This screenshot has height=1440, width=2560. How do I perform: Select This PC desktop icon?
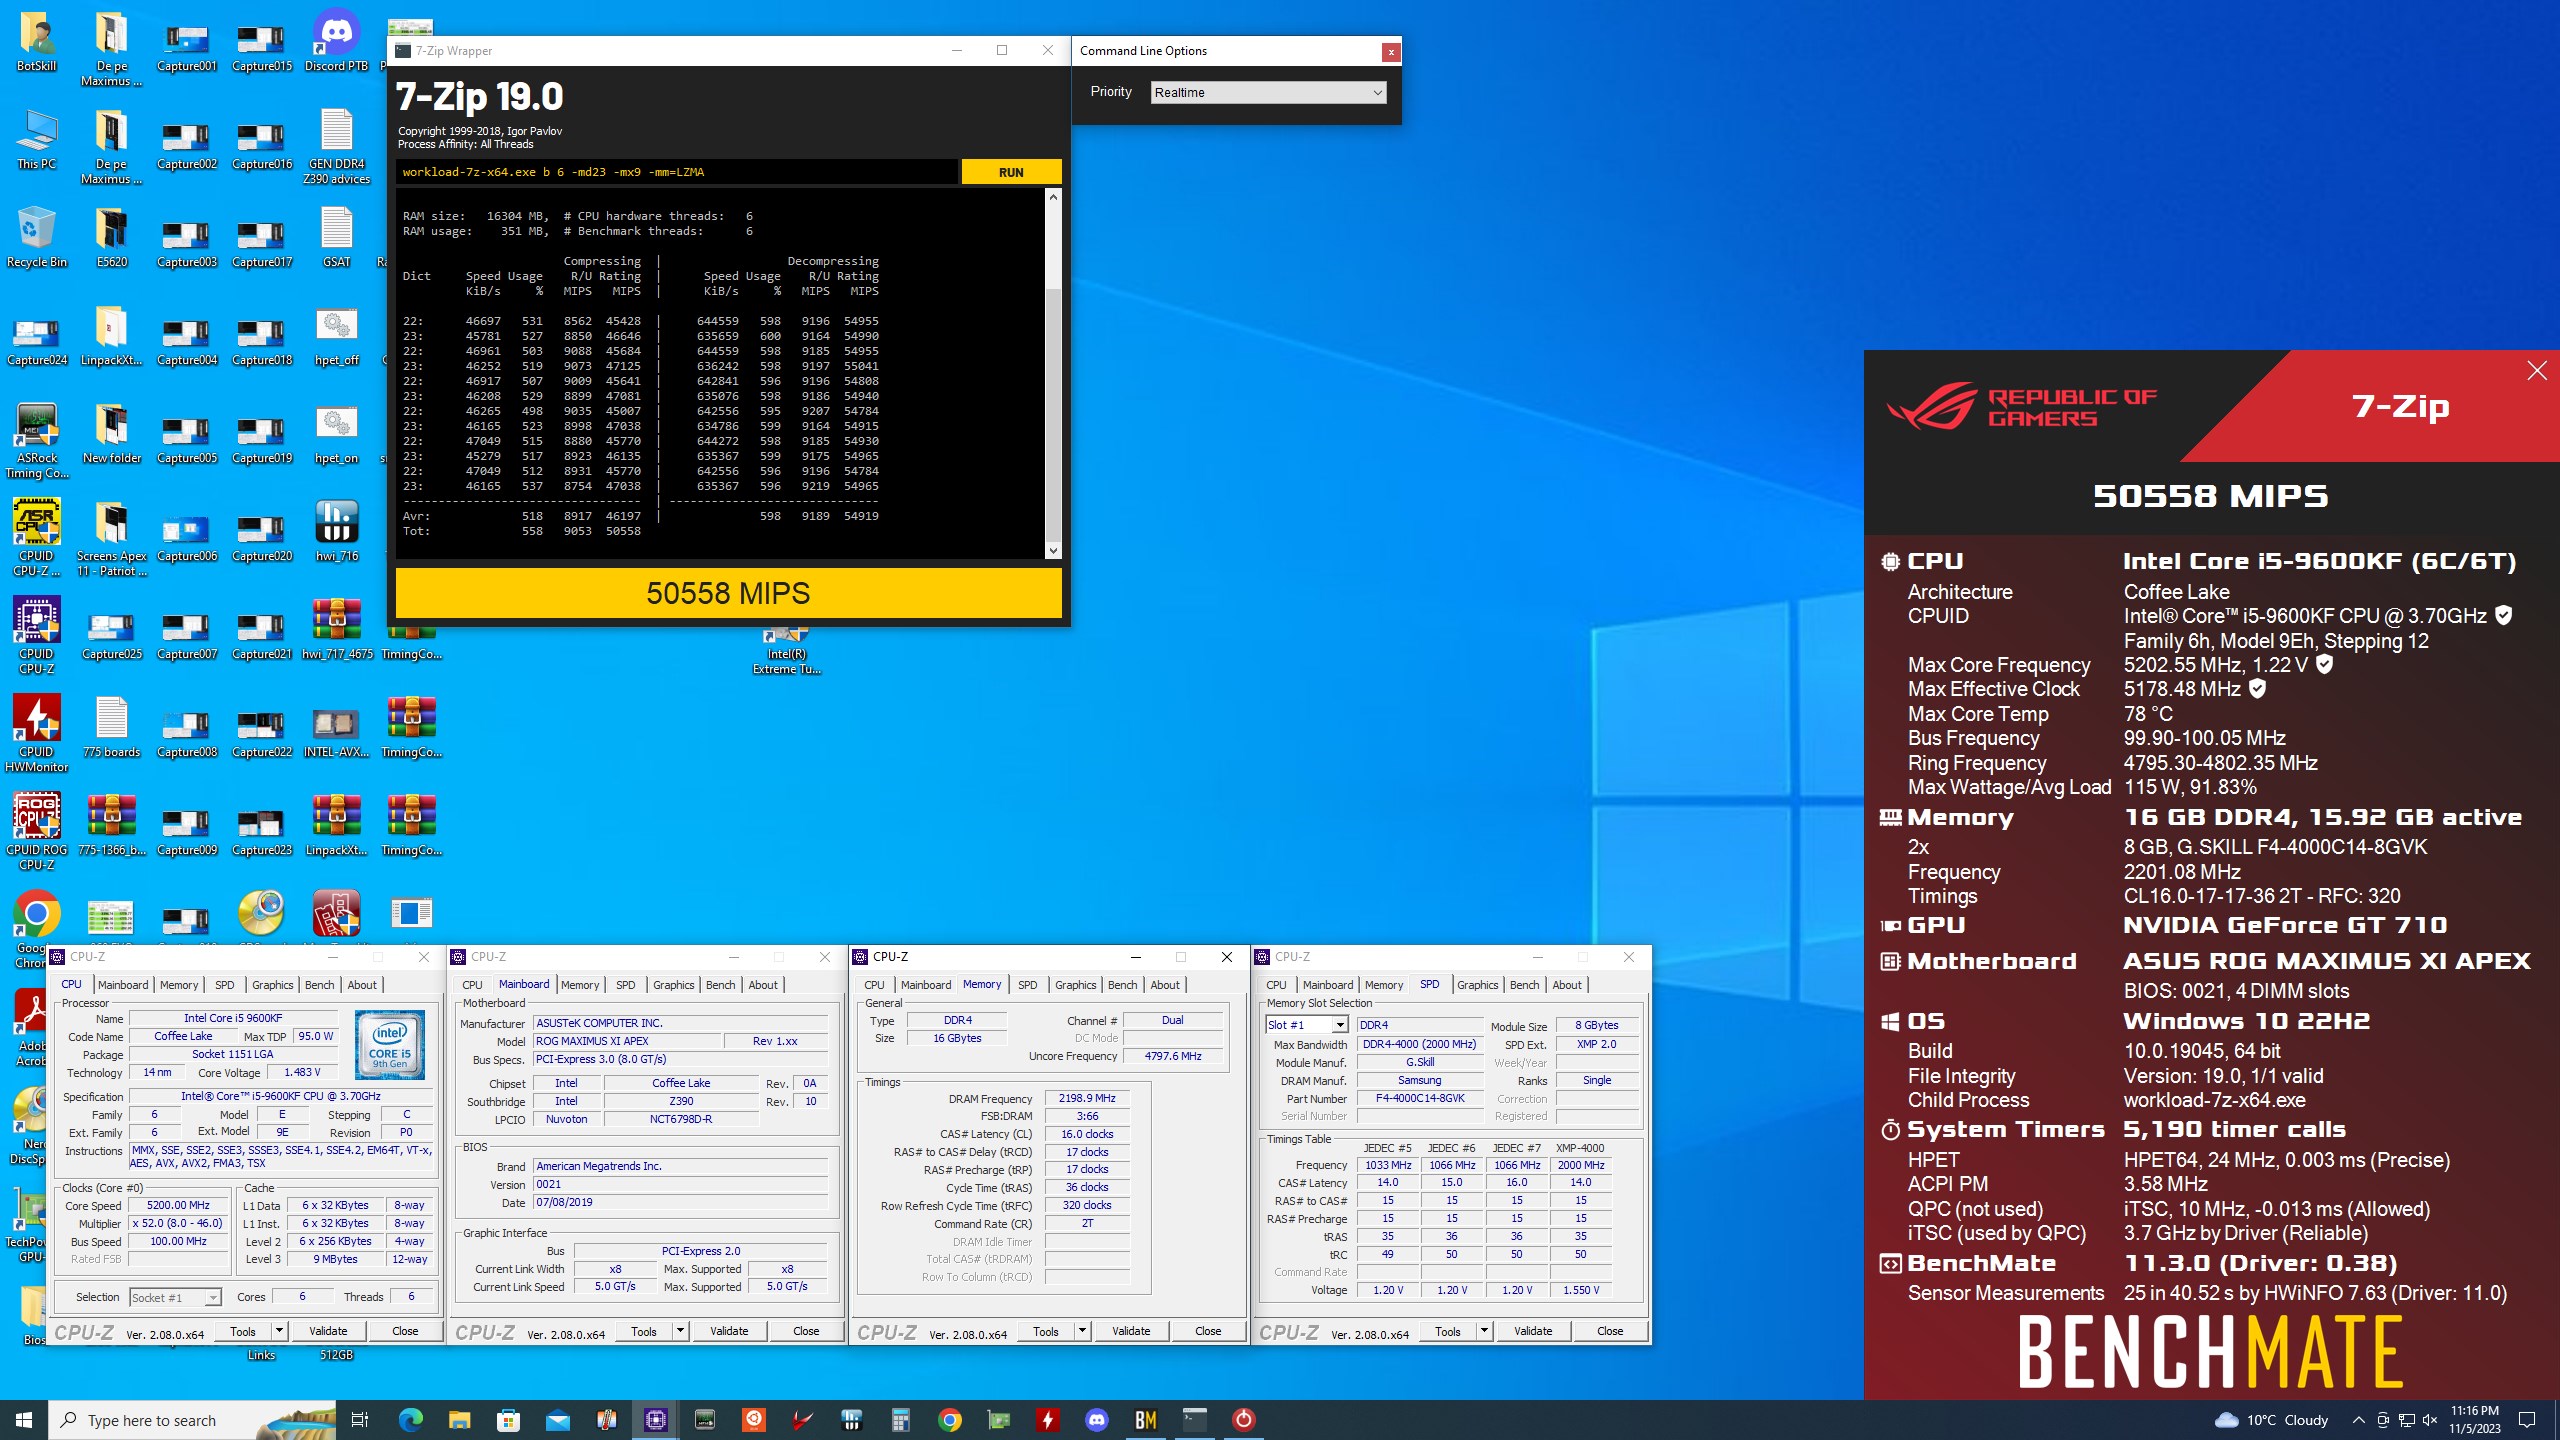pyautogui.click(x=37, y=140)
